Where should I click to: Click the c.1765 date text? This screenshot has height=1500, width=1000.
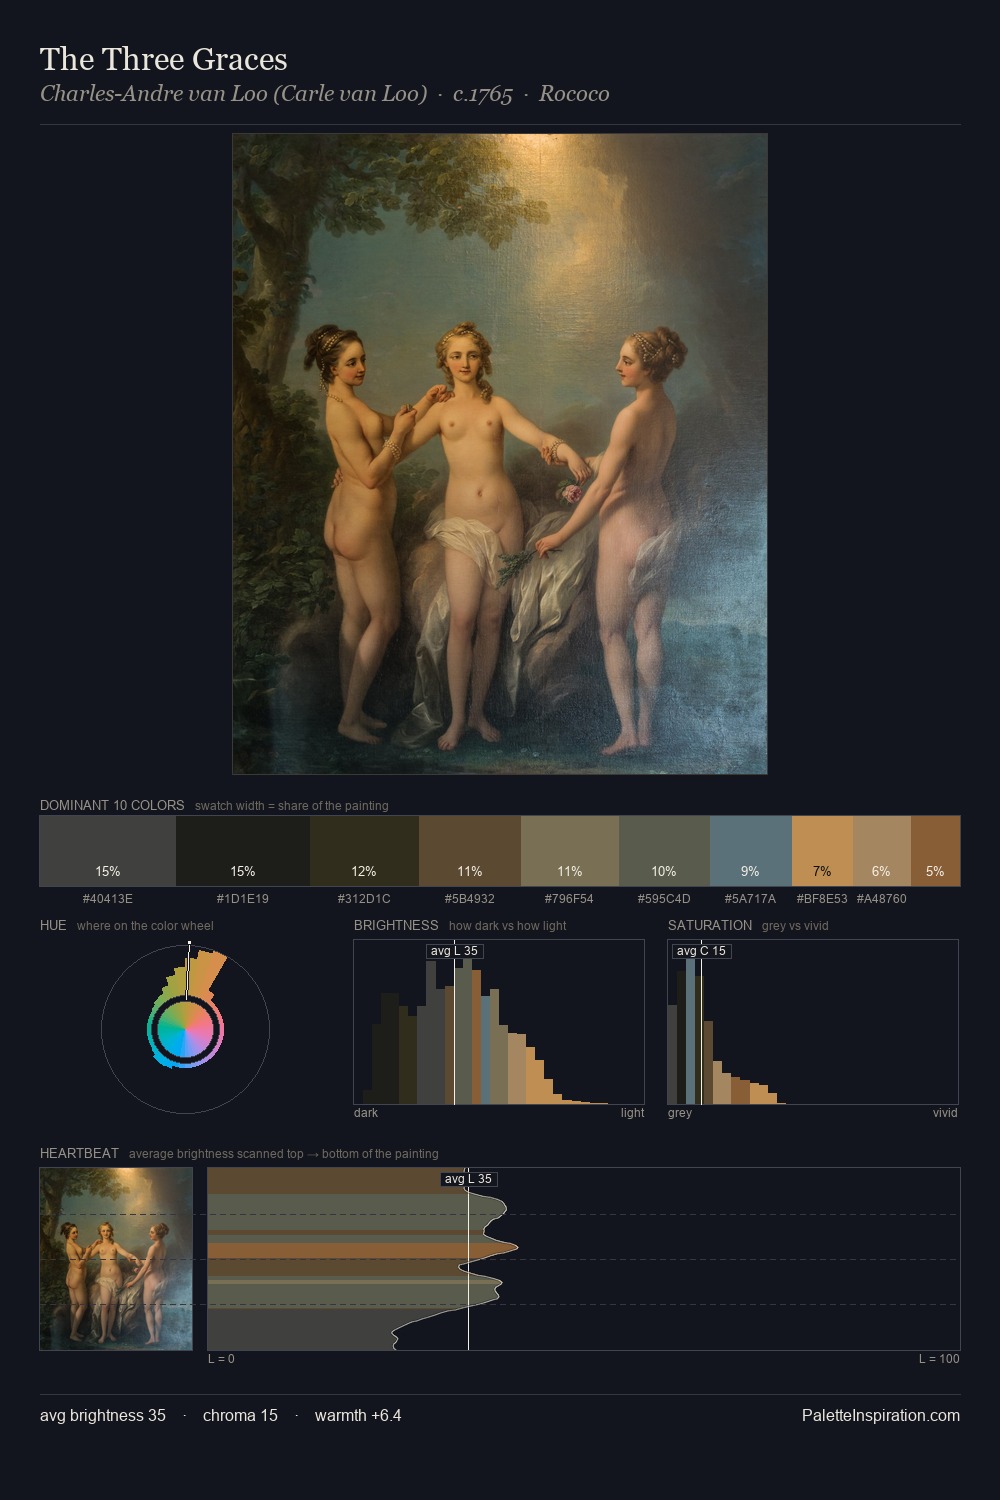pyautogui.click(x=483, y=94)
